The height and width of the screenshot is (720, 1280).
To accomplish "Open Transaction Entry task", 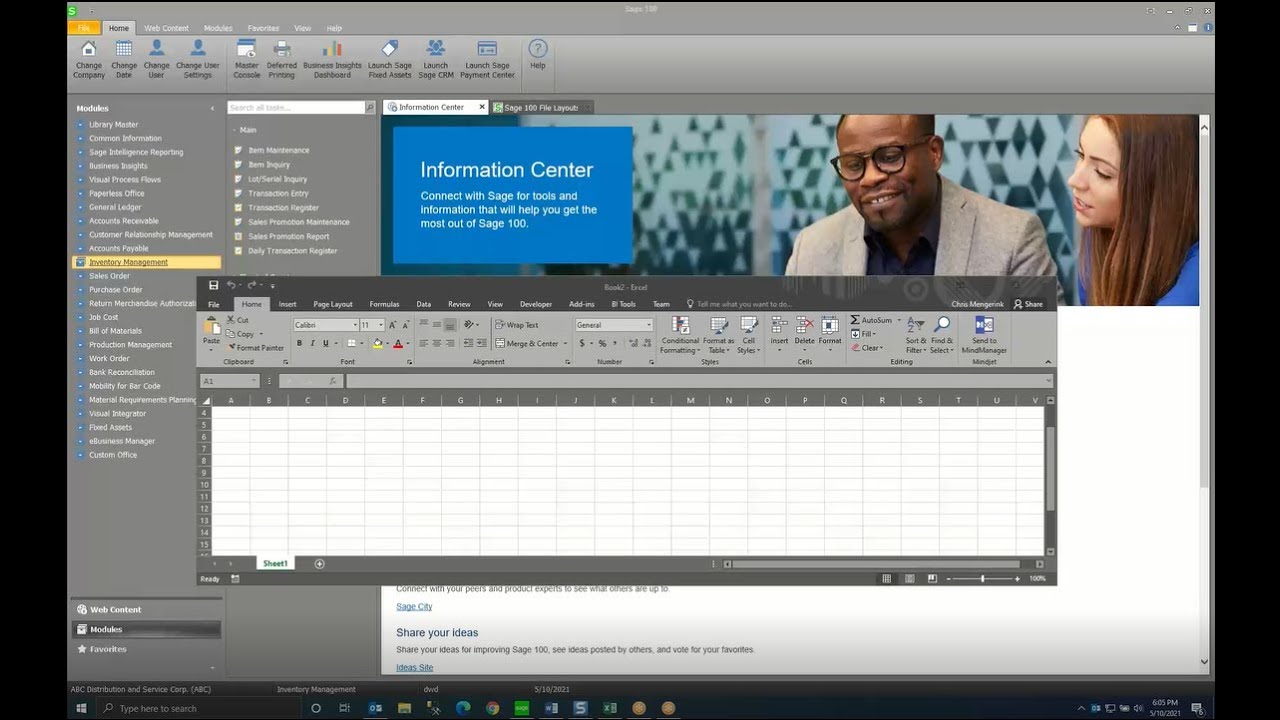I will click(x=278, y=193).
